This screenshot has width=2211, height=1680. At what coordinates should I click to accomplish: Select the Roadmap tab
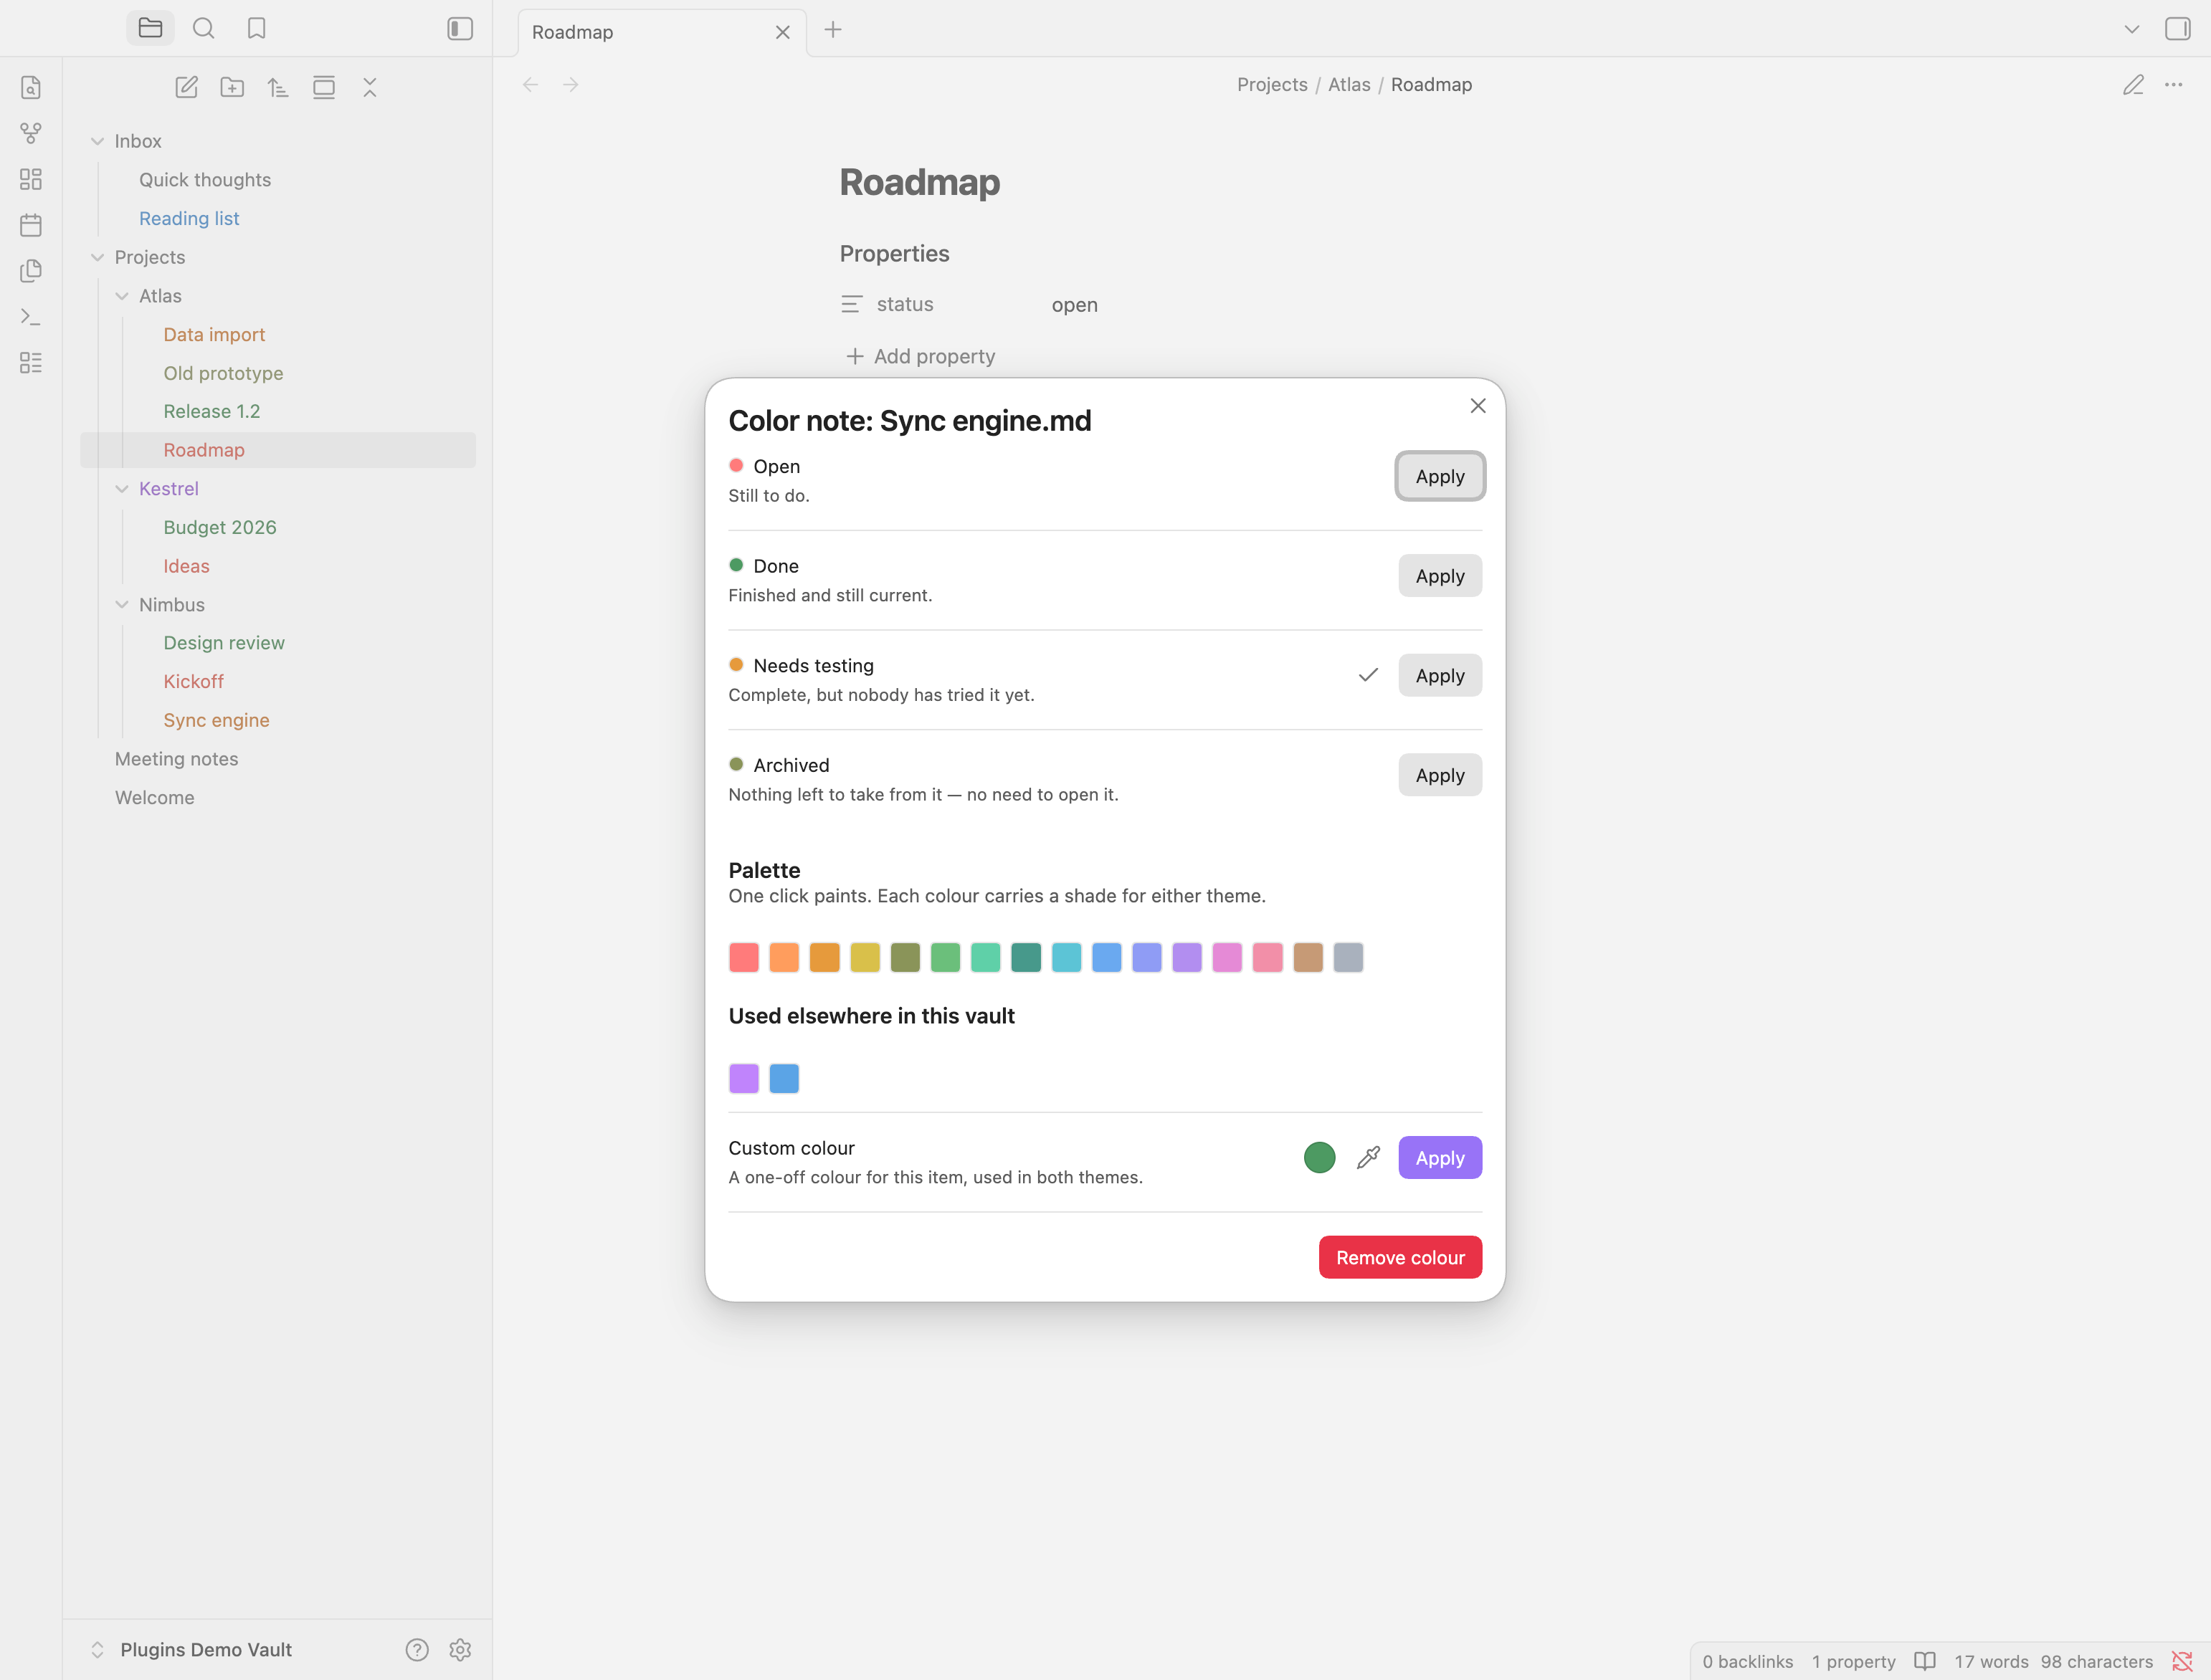tap(662, 32)
